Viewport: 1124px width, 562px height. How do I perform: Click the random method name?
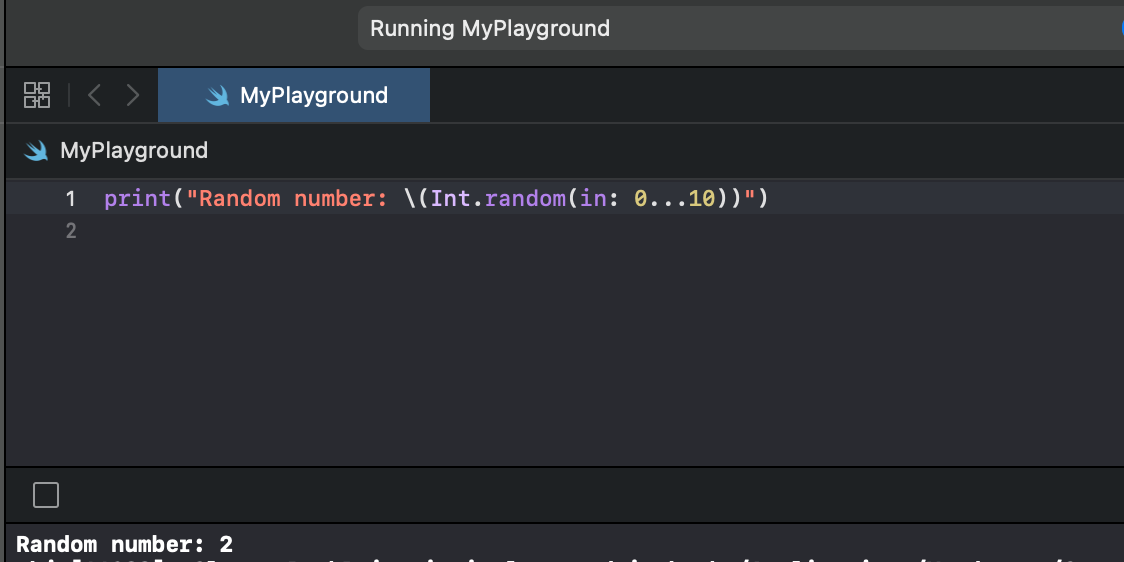tap(525, 199)
